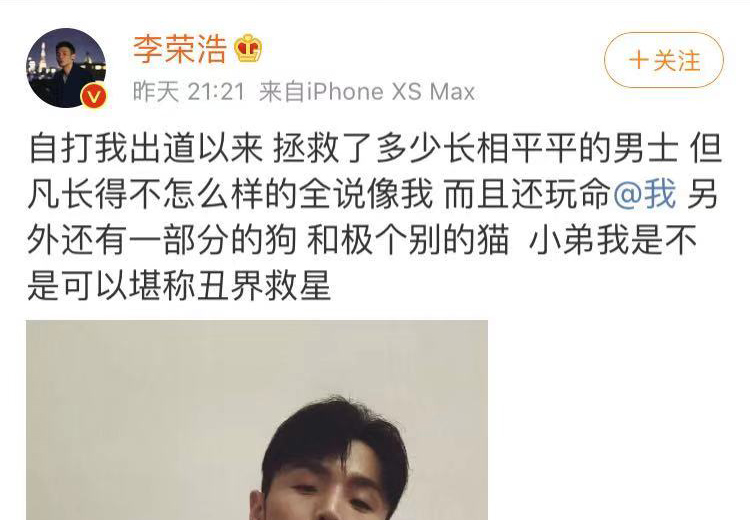Tap the word 拯救了 in the post
This screenshot has height=520, width=750.
tap(323, 148)
